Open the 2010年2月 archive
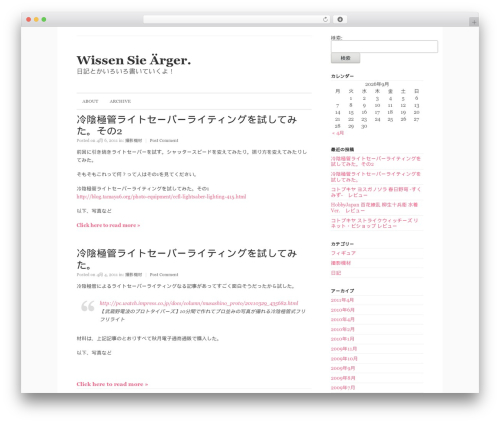Screen dimensions: 500x423 343,329
